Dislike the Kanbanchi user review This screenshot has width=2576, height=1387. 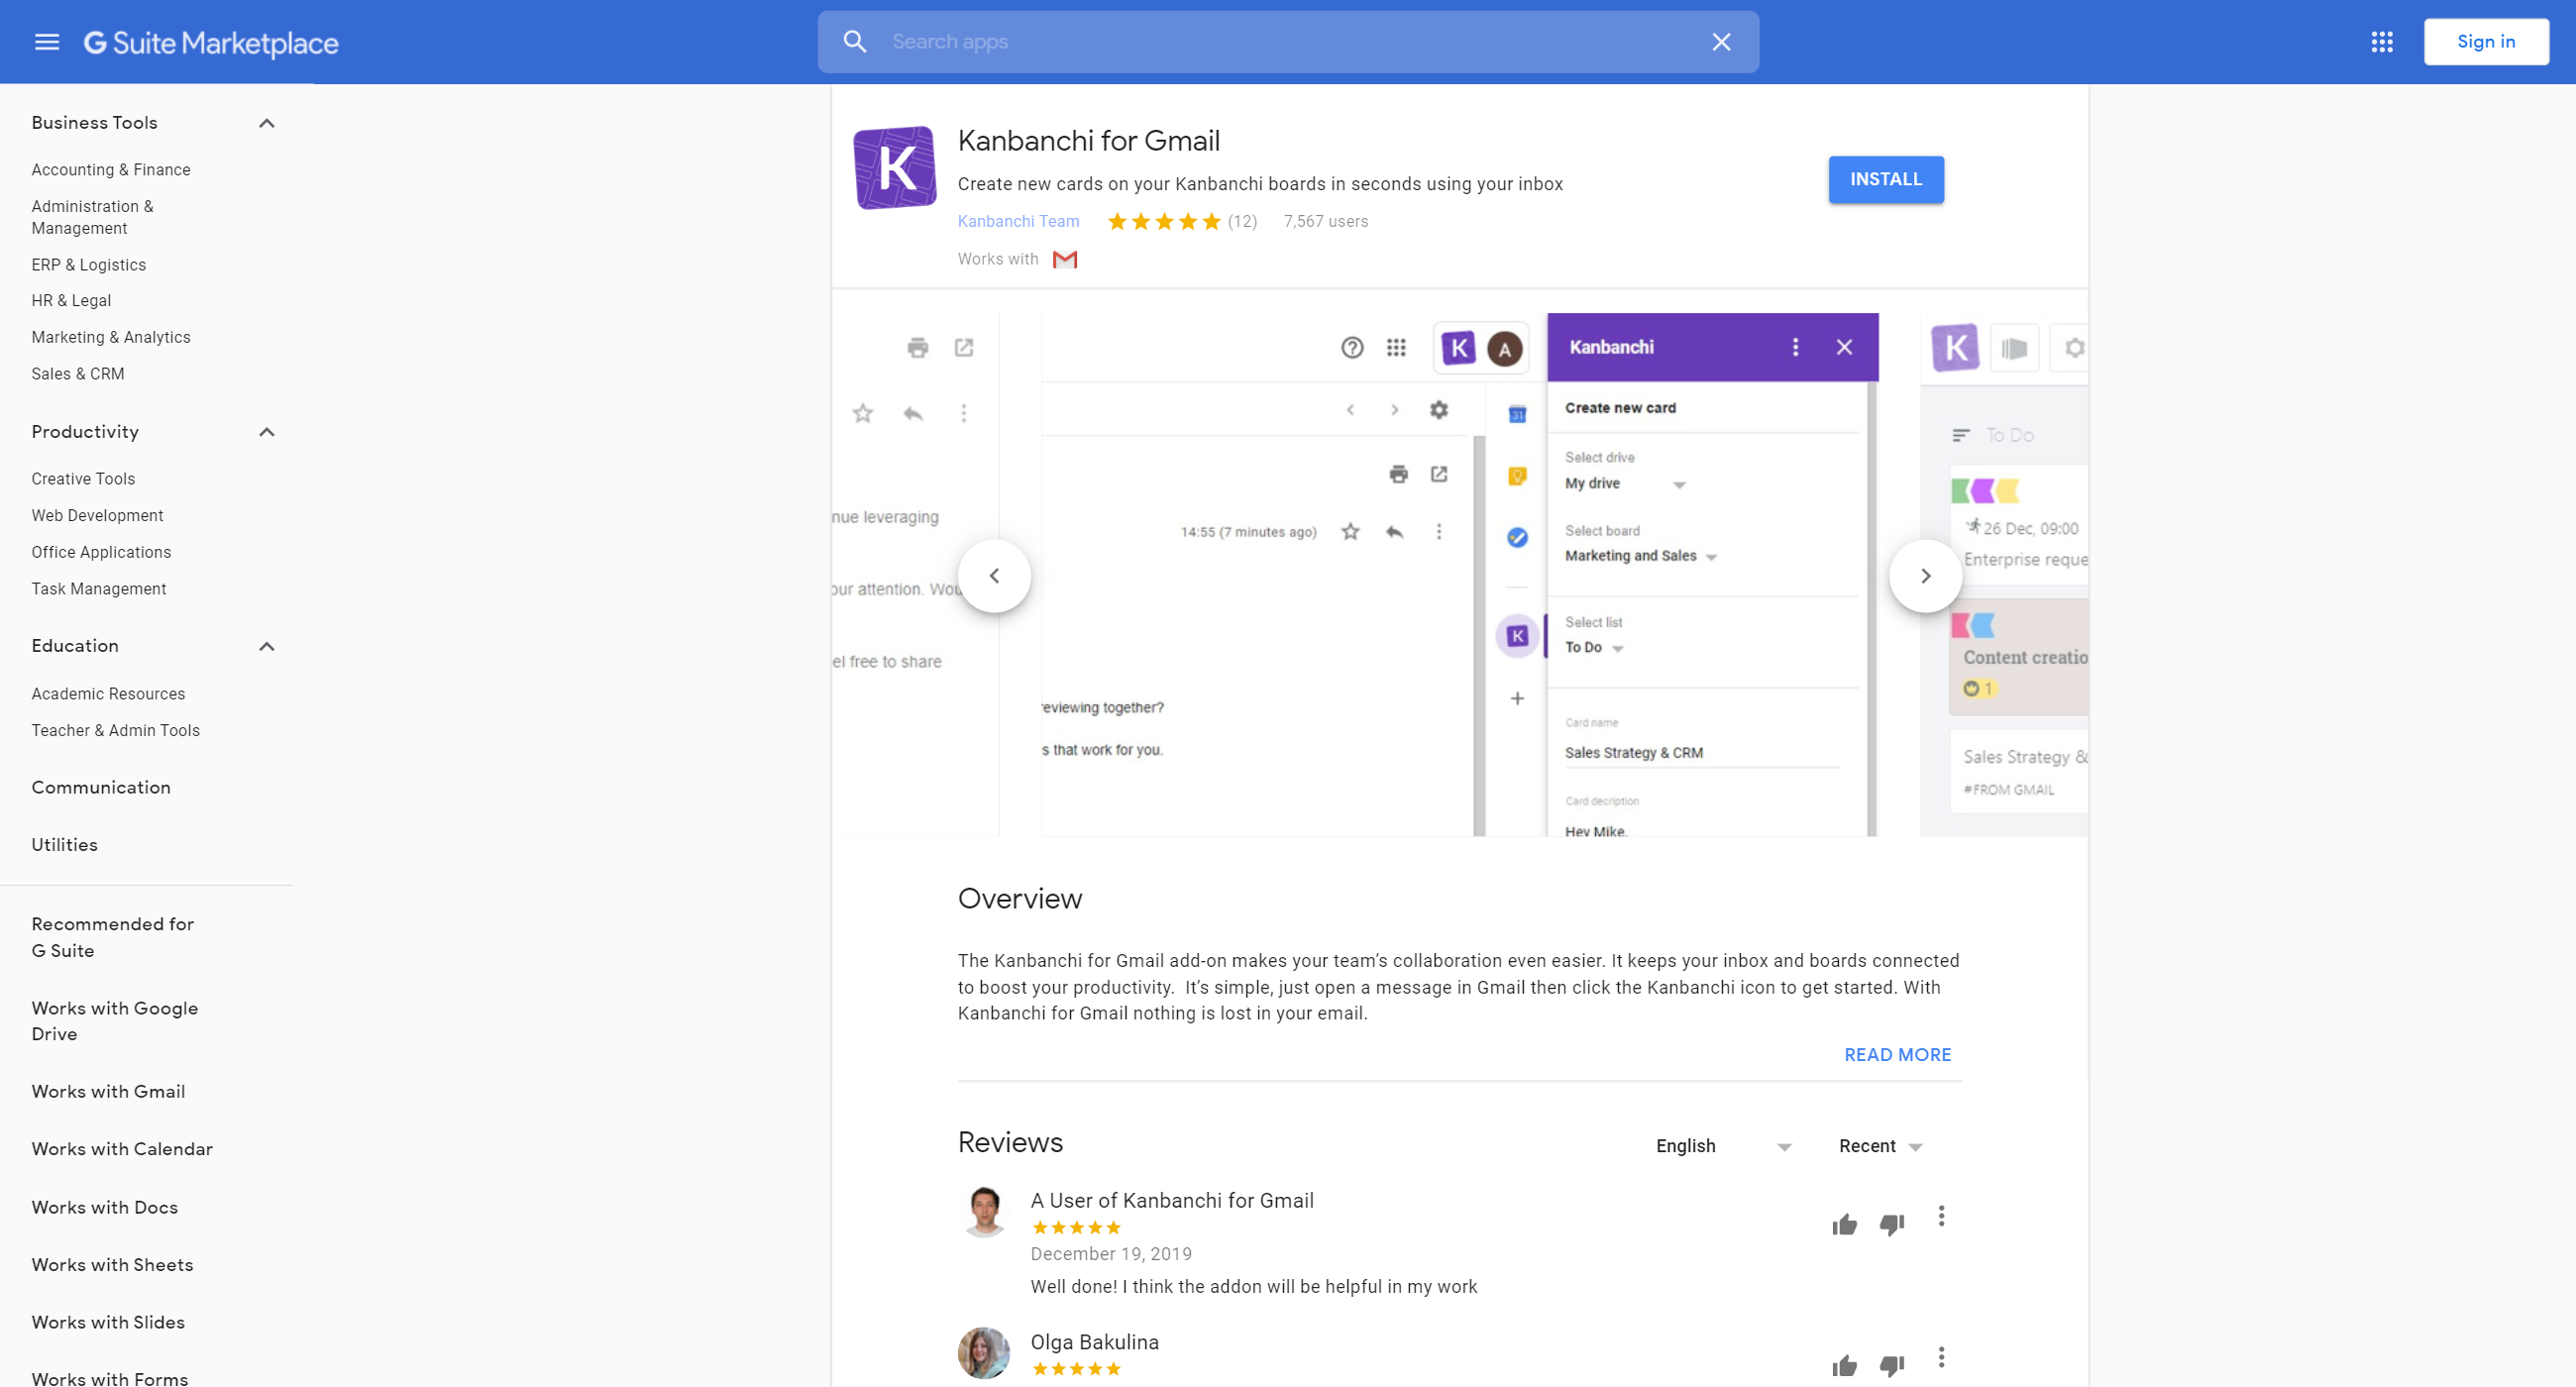tap(1890, 1224)
